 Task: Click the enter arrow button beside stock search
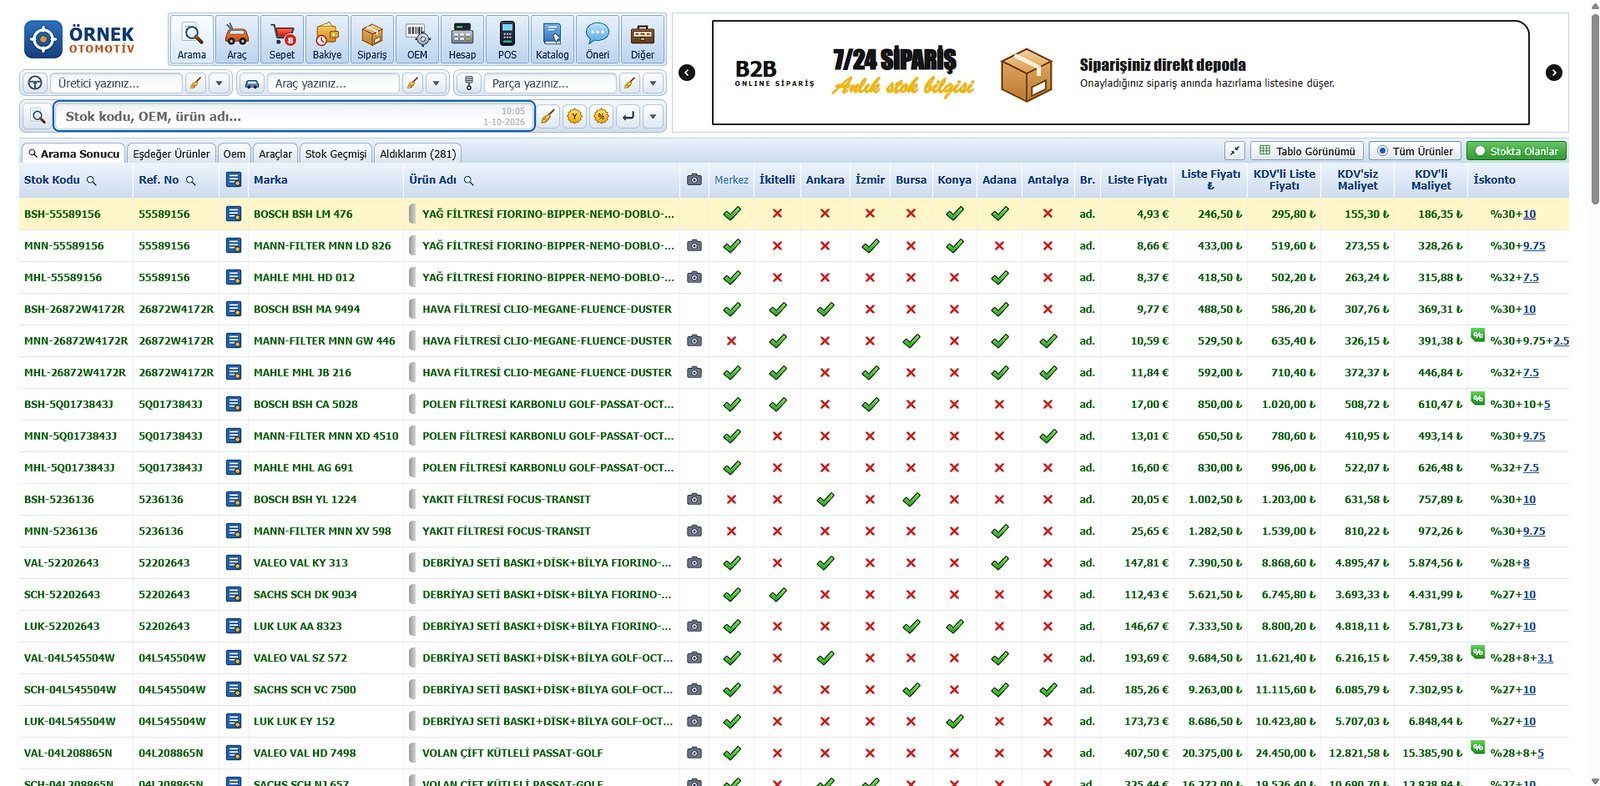click(x=628, y=116)
